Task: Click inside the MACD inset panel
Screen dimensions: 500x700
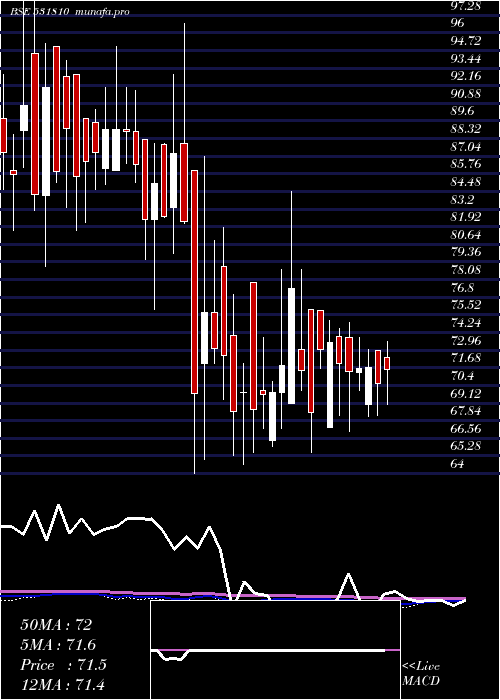Action: click(275, 650)
